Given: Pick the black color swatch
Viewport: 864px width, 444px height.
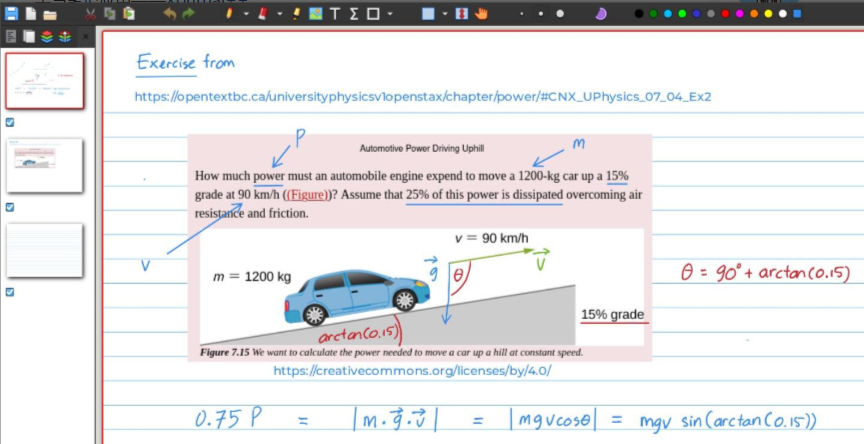Looking at the screenshot, I should point(639,14).
